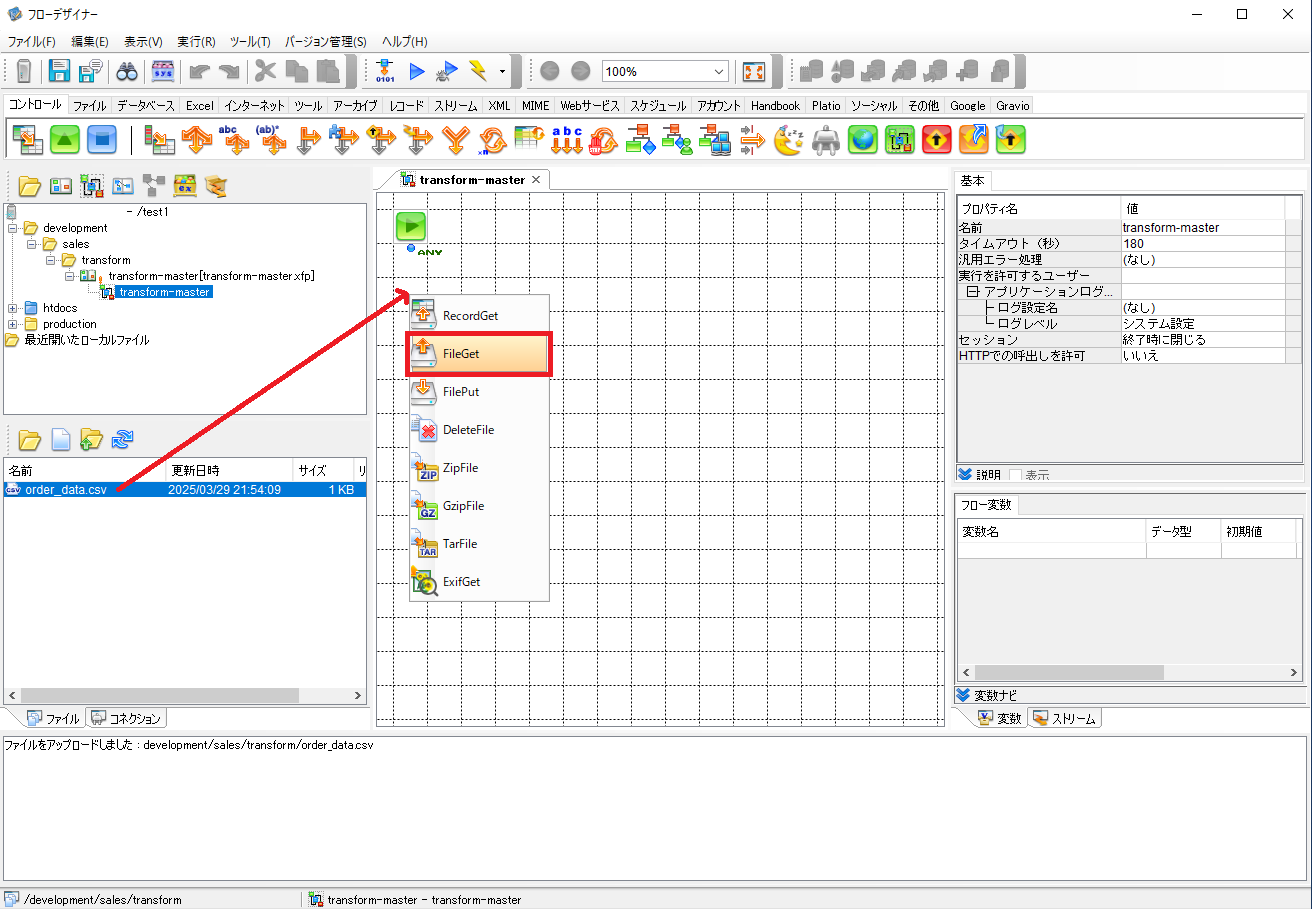
Task: Open the ファイル(F) menu
Action: tap(32, 42)
